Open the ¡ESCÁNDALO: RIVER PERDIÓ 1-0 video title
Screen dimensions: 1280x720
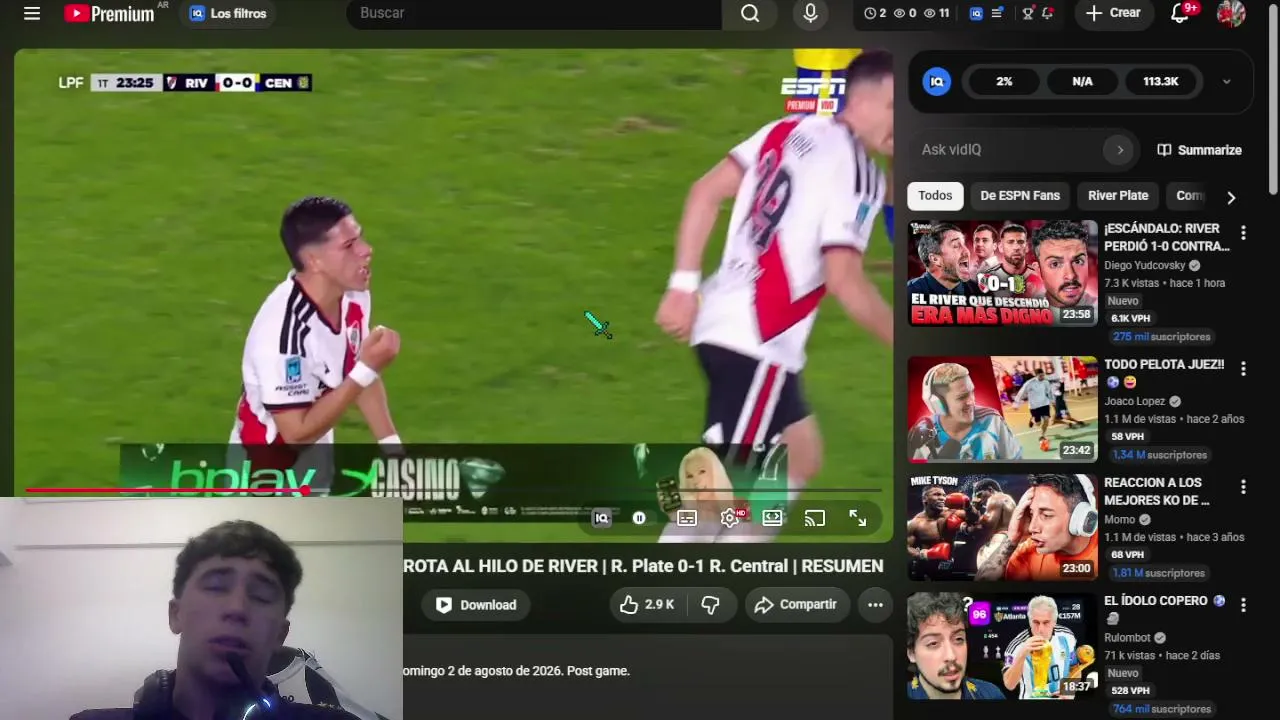tap(1167, 237)
